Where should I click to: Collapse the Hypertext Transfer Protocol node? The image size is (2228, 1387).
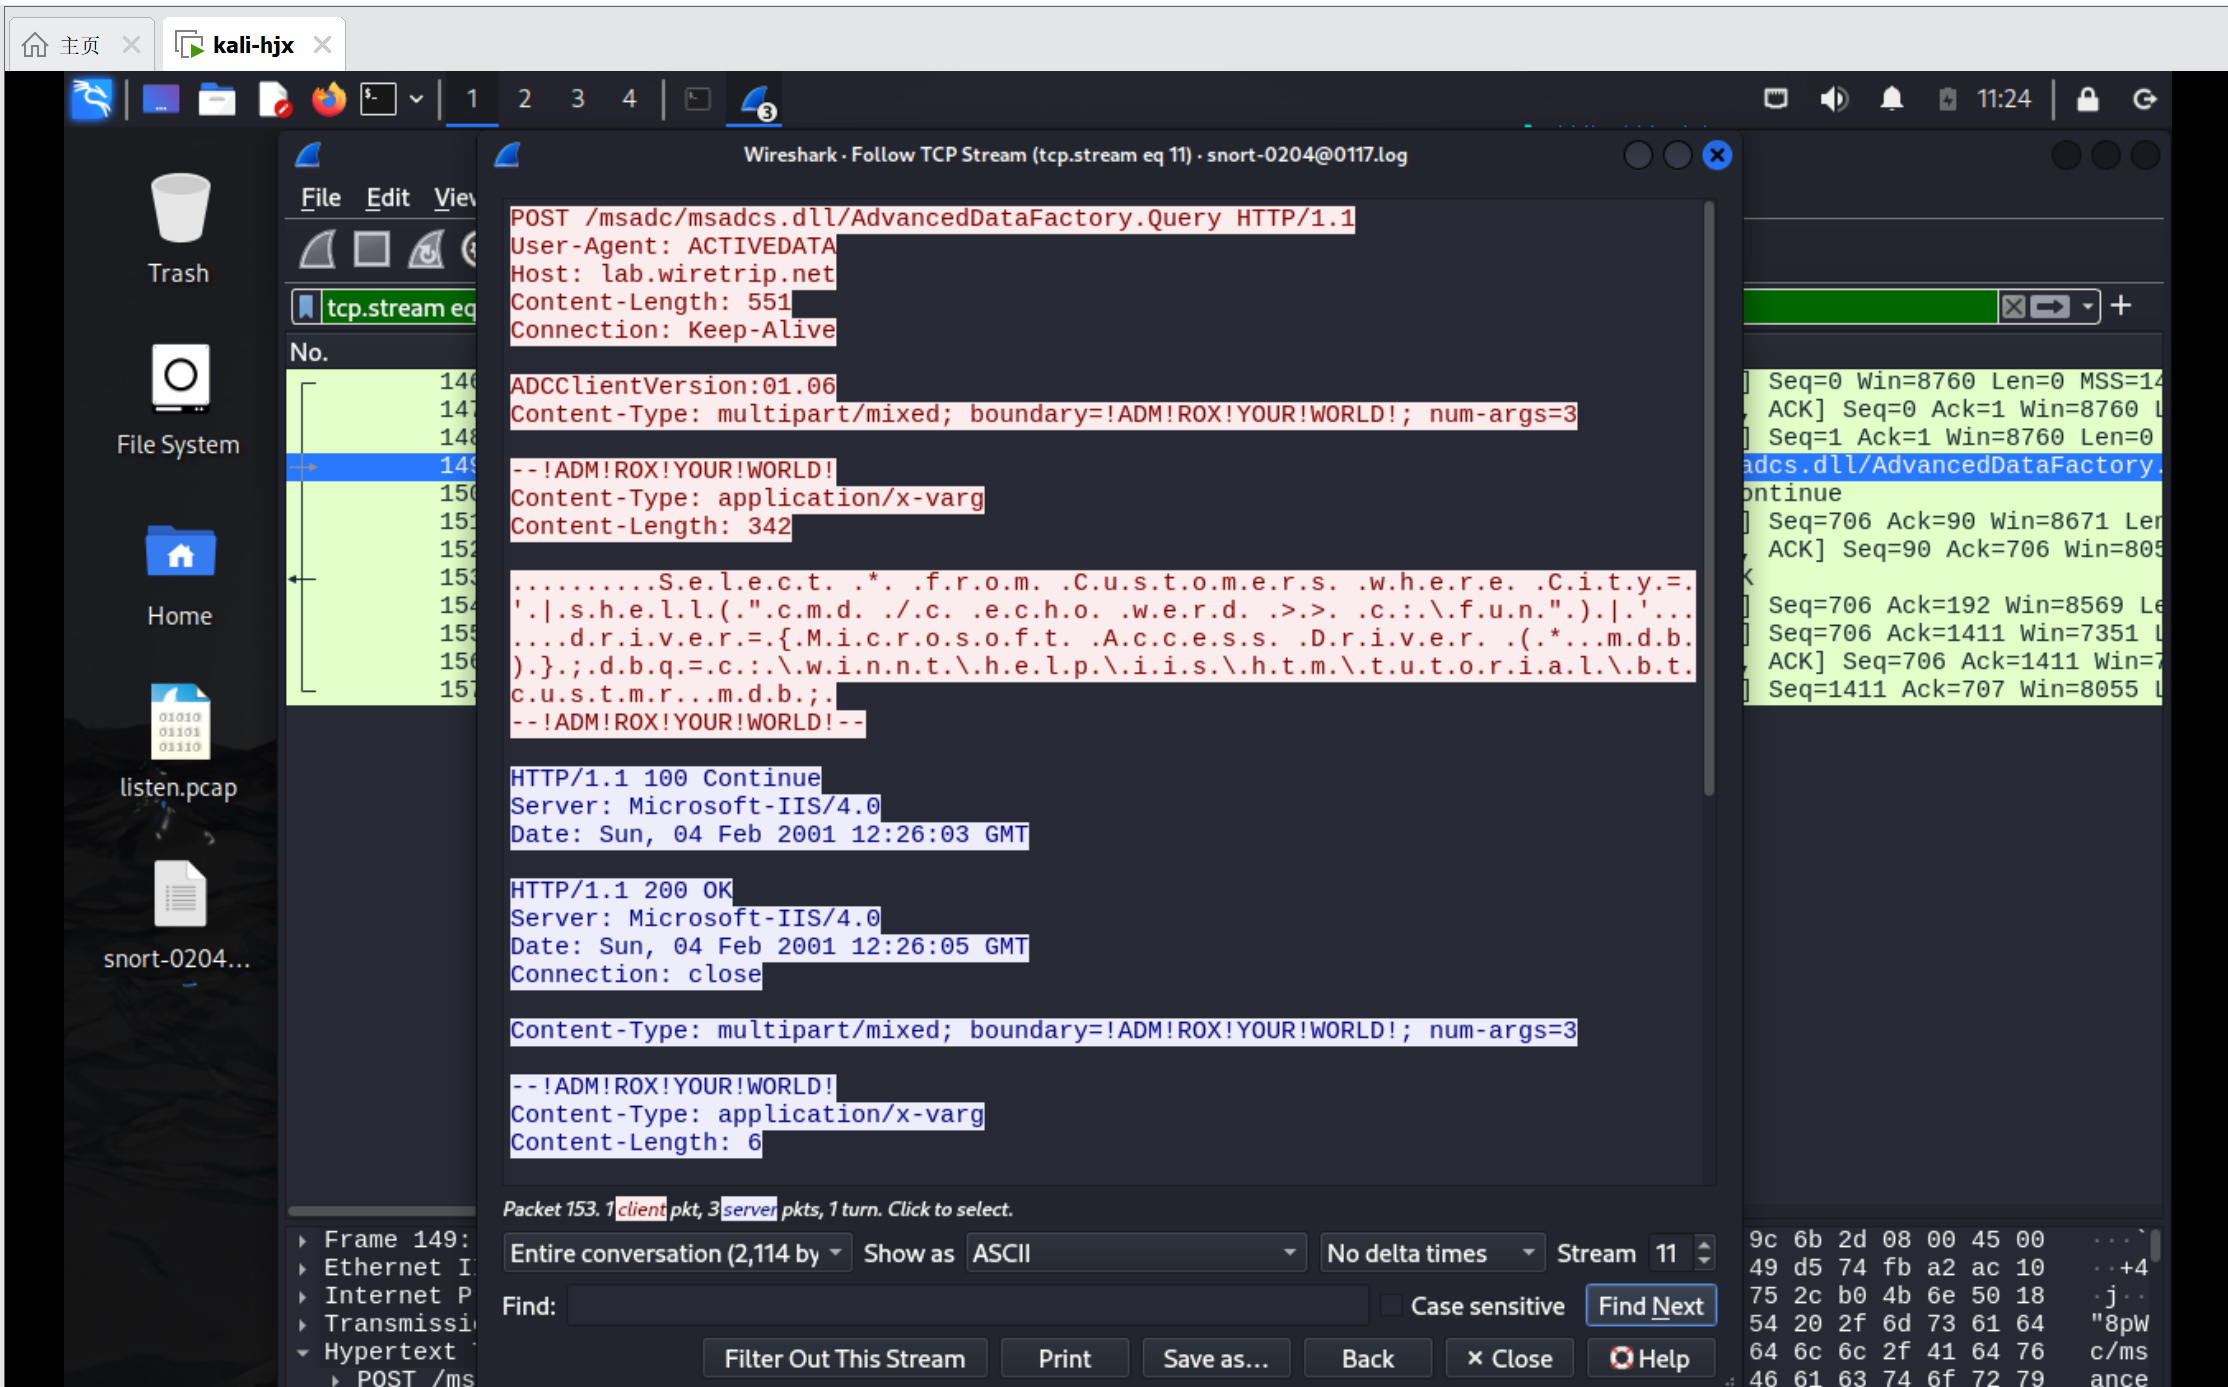coord(302,1352)
